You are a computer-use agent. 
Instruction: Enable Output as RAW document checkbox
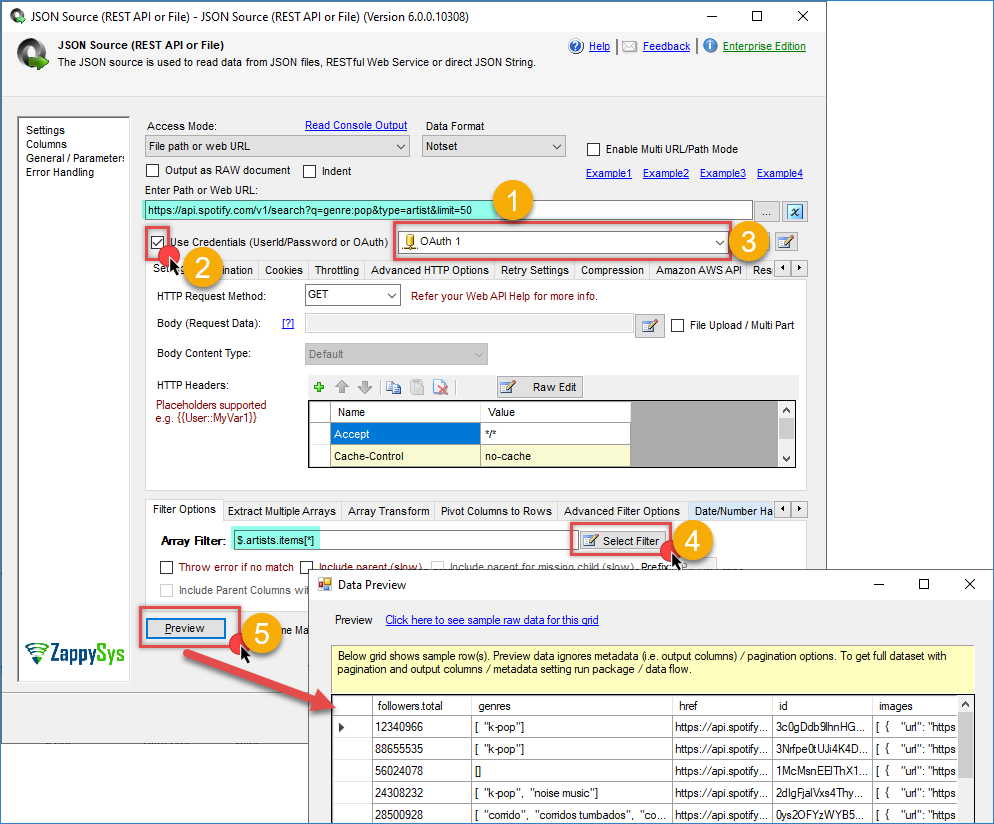point(152,171)
